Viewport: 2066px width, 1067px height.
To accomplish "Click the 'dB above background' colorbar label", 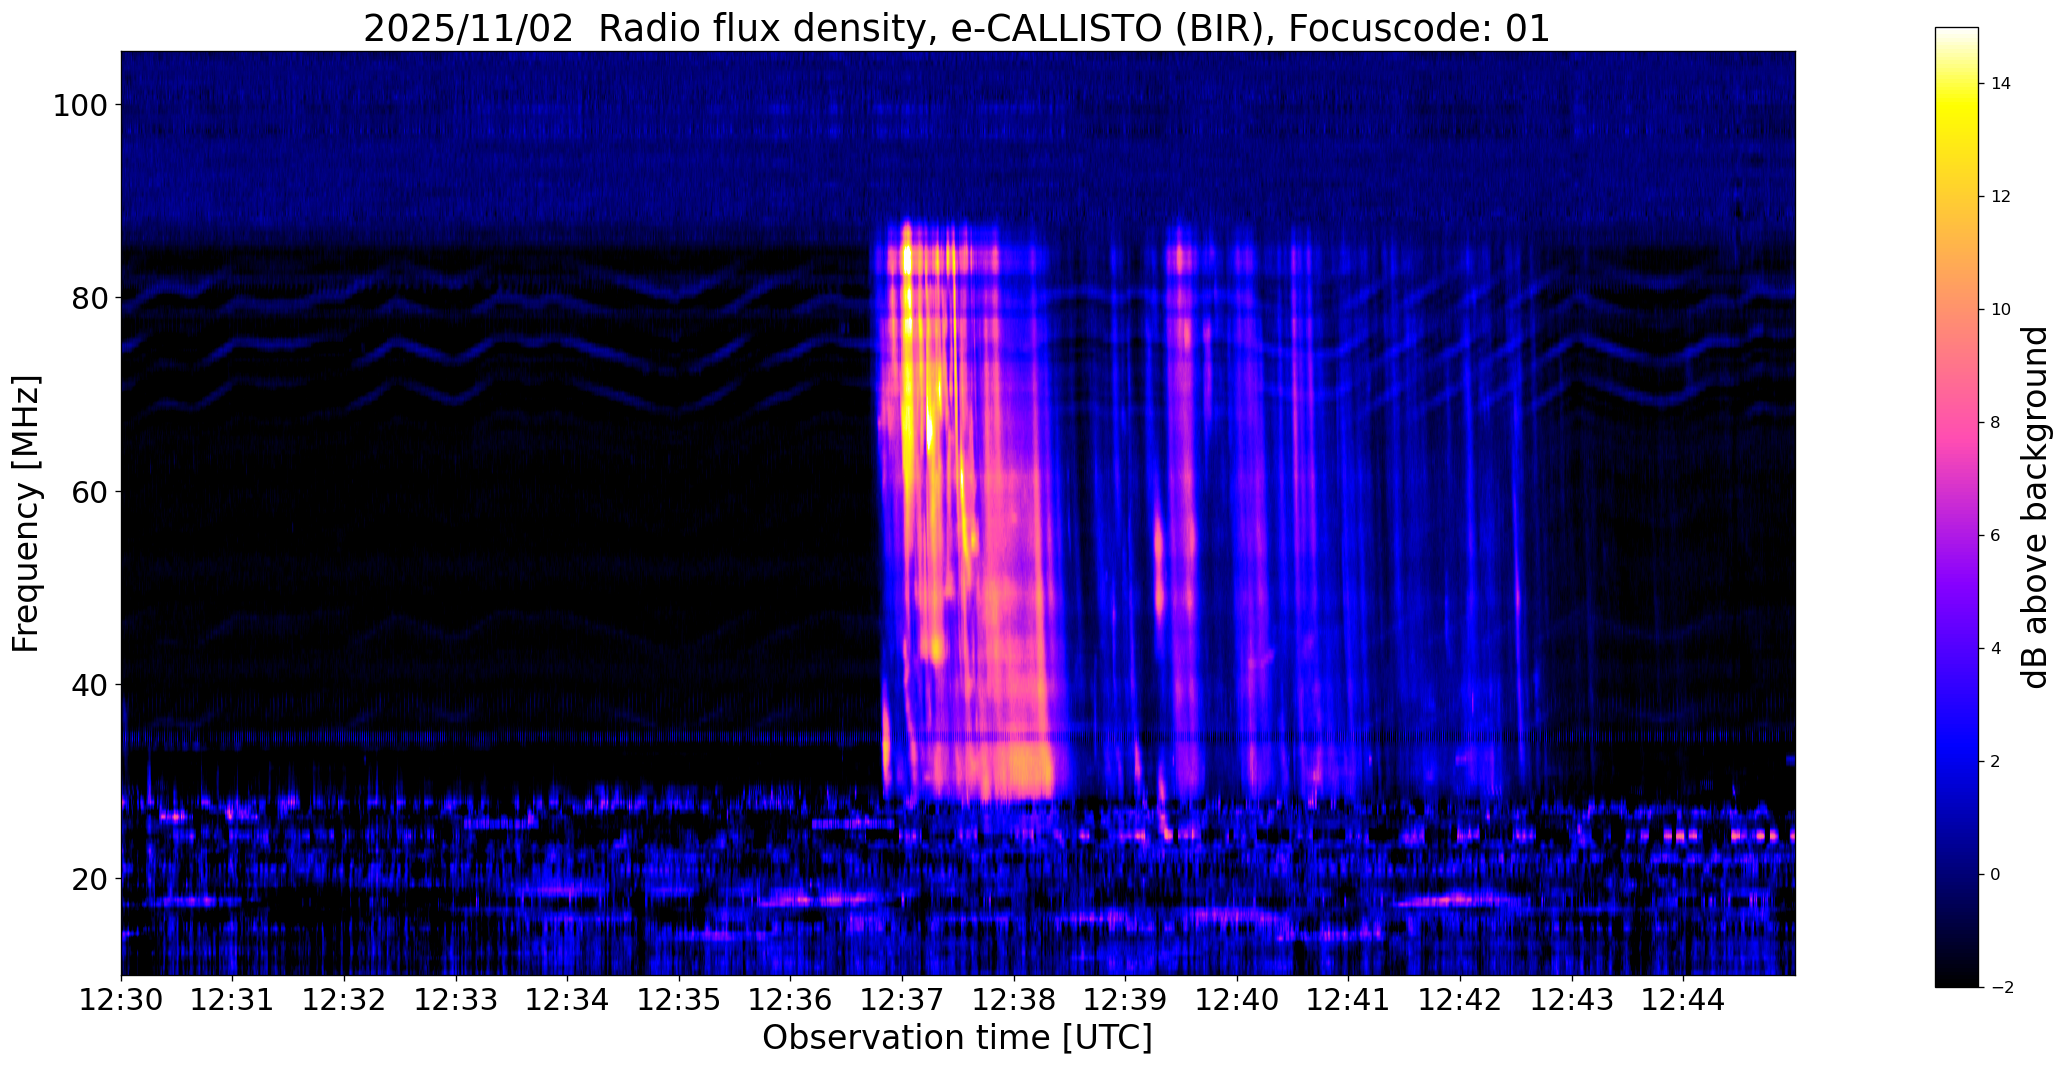I will click(x=2035, y=507).
